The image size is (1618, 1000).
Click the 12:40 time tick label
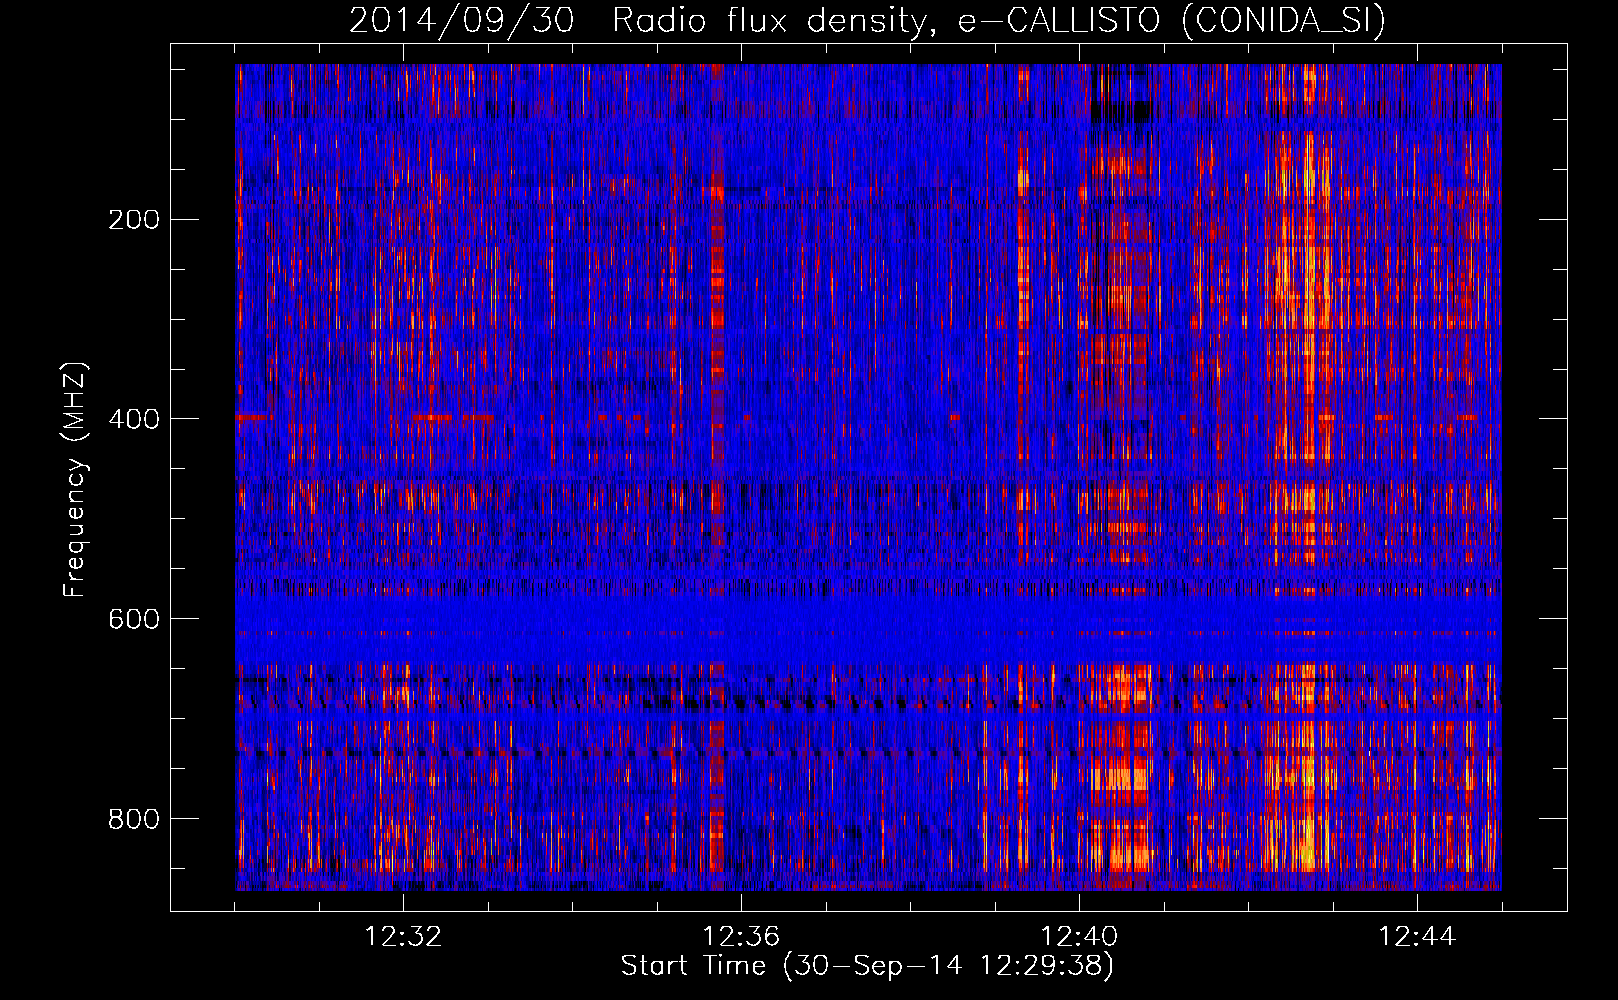[1079, 937]
